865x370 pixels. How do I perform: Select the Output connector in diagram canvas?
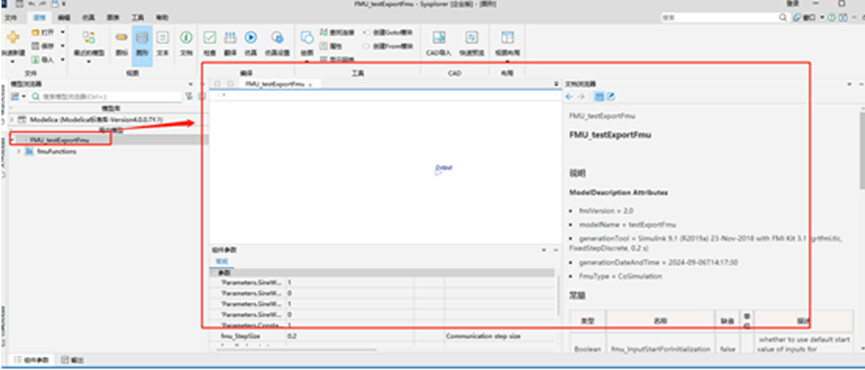(443, 170)
